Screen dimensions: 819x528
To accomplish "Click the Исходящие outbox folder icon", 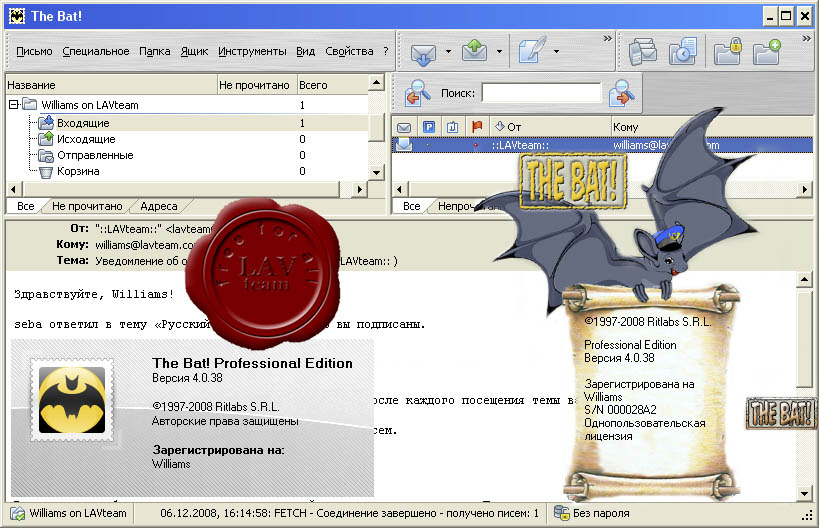I will 46,139.
